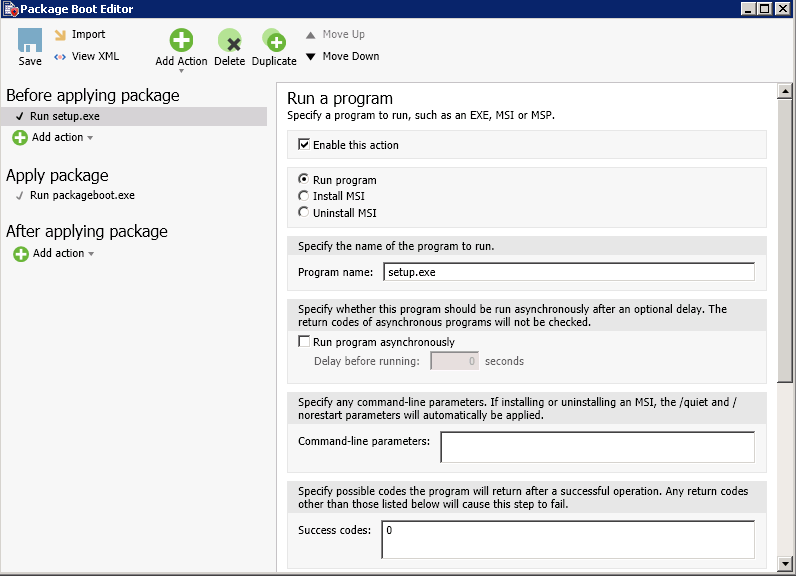Click the Delete toolbar icon

coord(230,41)
